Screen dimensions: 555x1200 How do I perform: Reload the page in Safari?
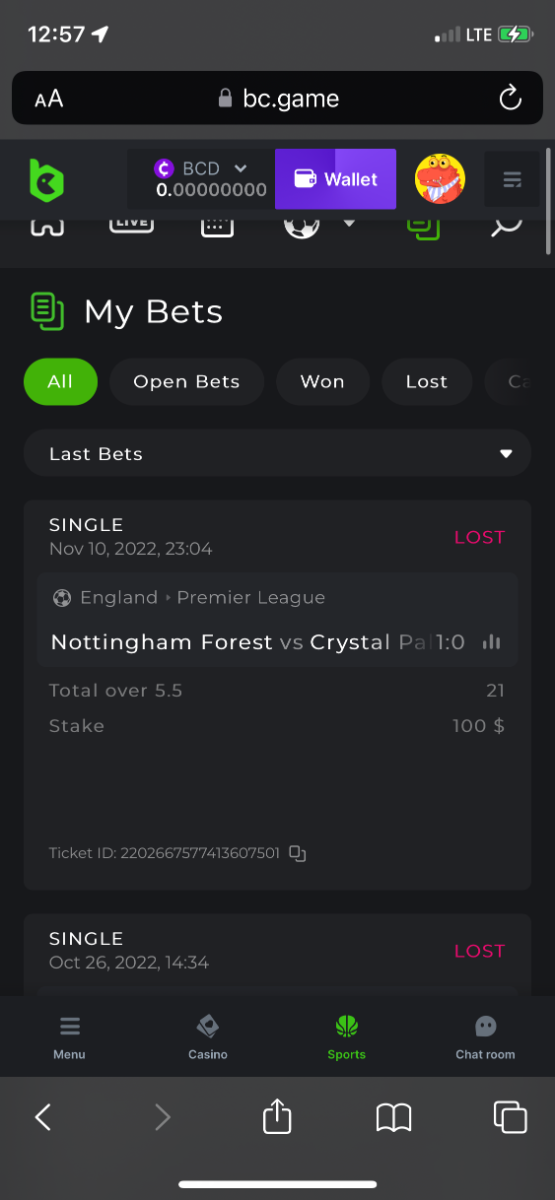pyautogui.click(x=510, y=98)
